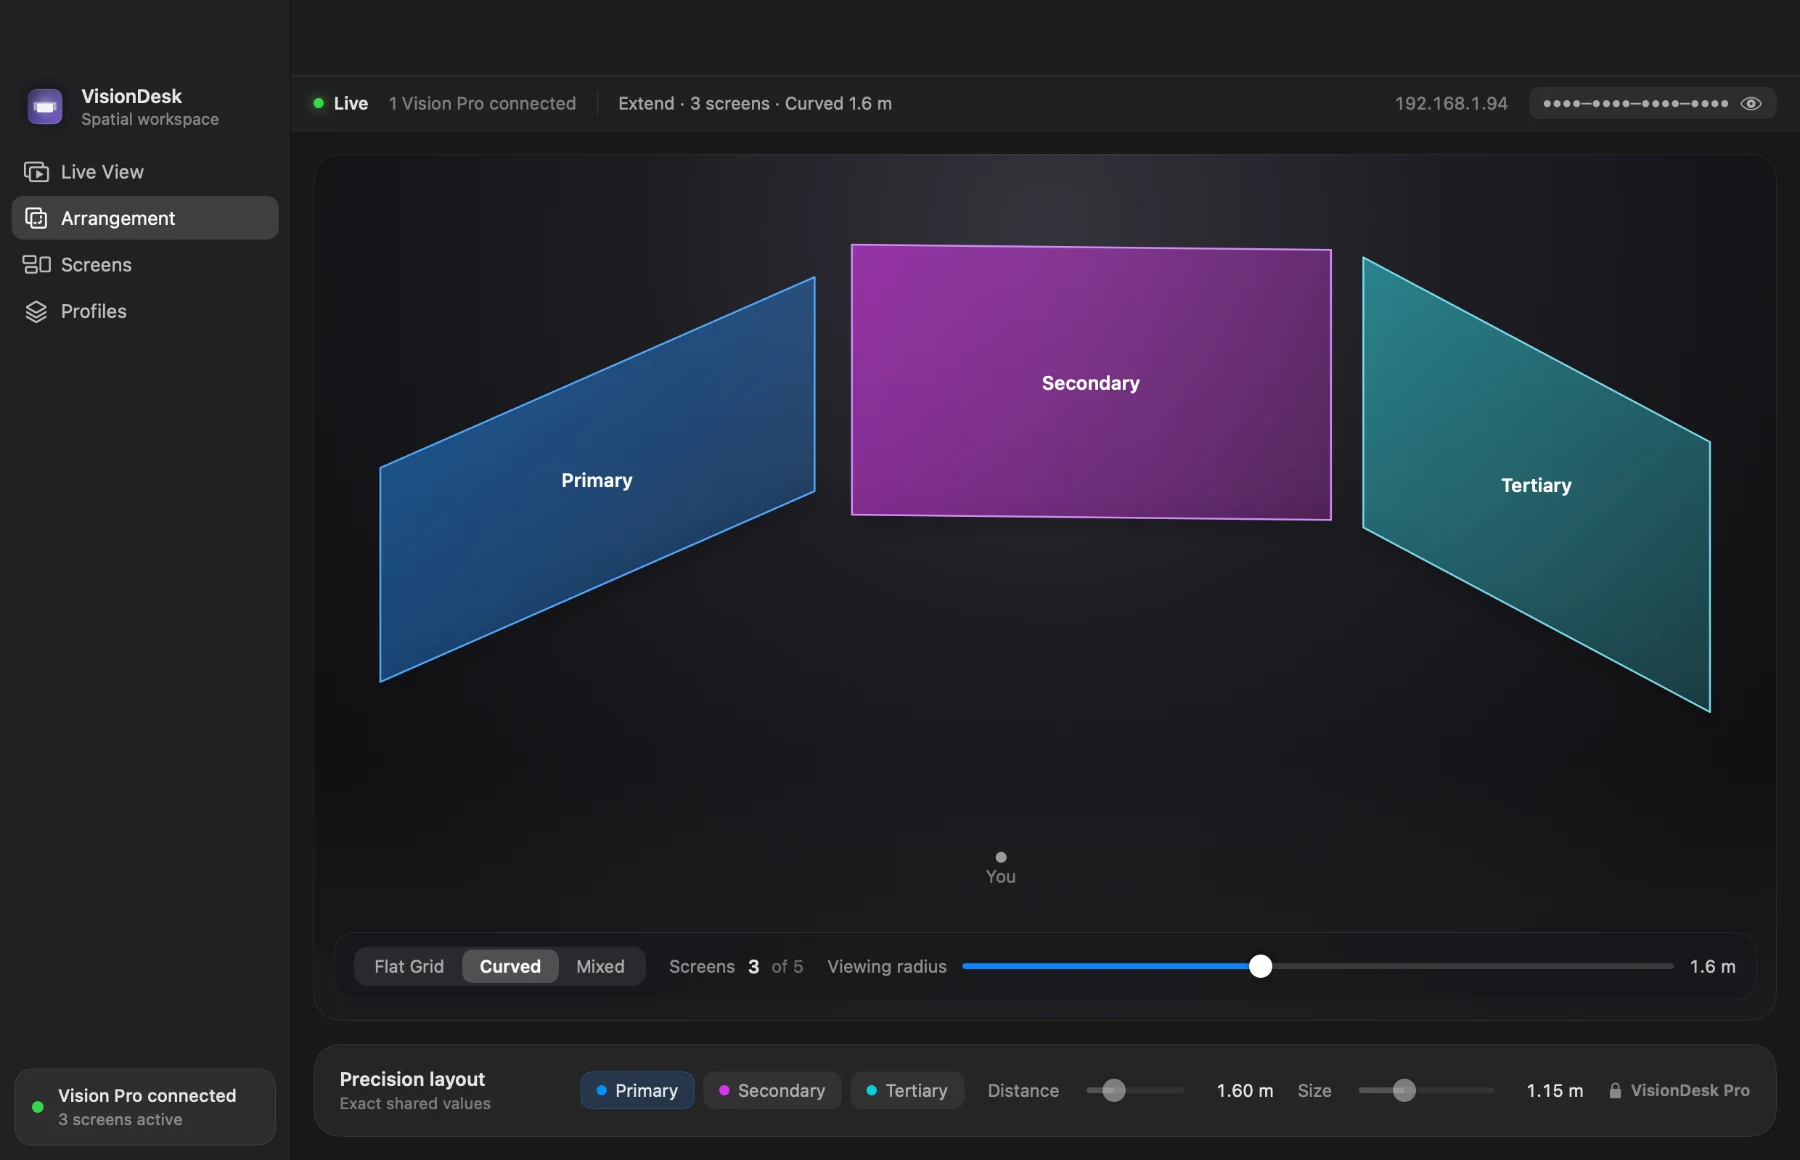Viewport: 1800px width, 1160px height.
Task: Select the teal Tertiary screen panel
Action: point(1536,485)
